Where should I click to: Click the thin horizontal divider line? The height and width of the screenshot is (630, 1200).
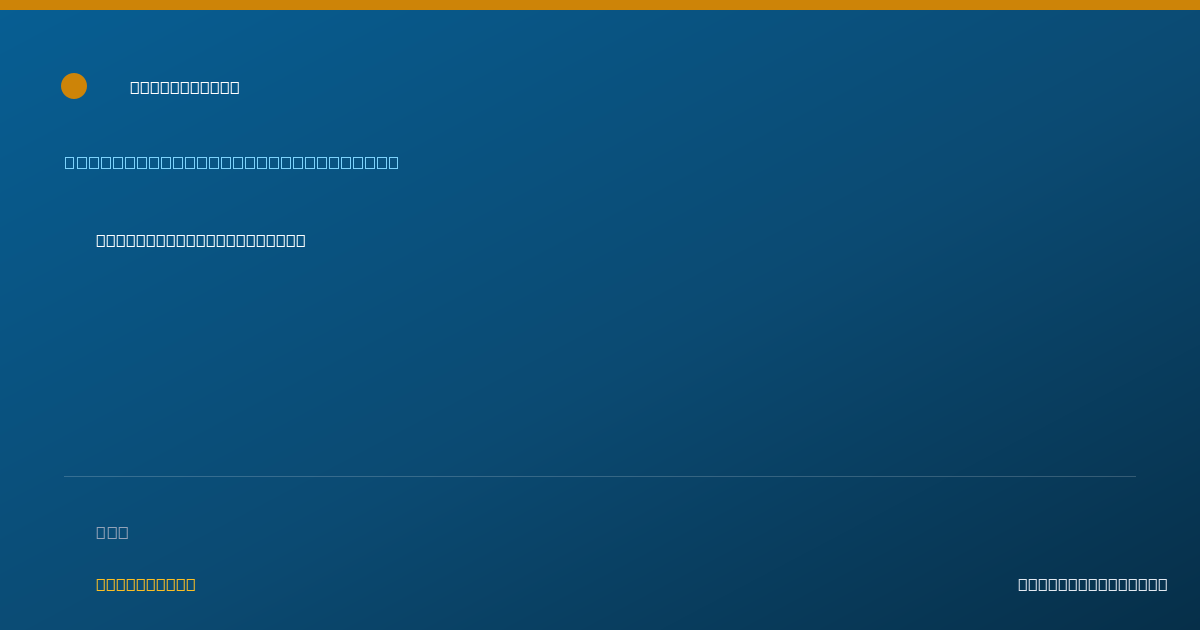[600, 476]
